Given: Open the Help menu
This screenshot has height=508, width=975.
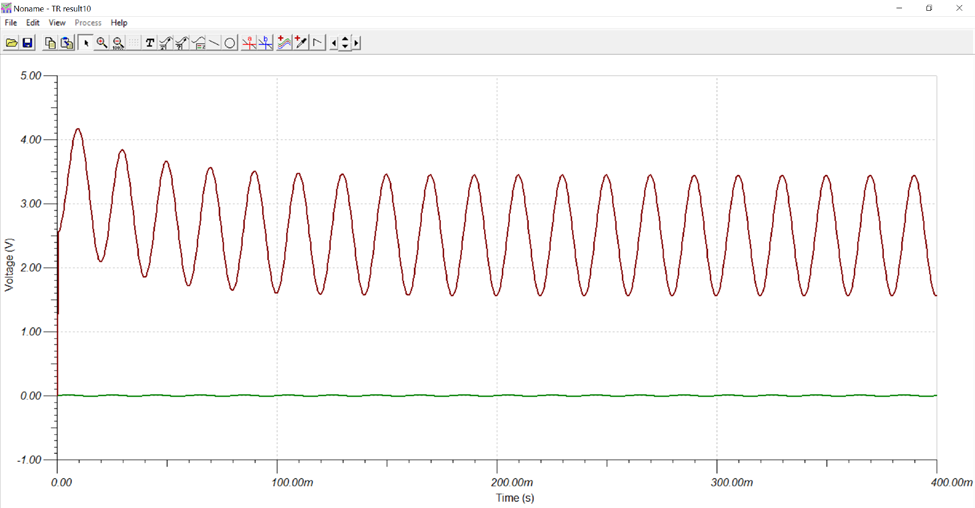Looking at the screenshot, I should pyautogui.click(x=119, y=22).
